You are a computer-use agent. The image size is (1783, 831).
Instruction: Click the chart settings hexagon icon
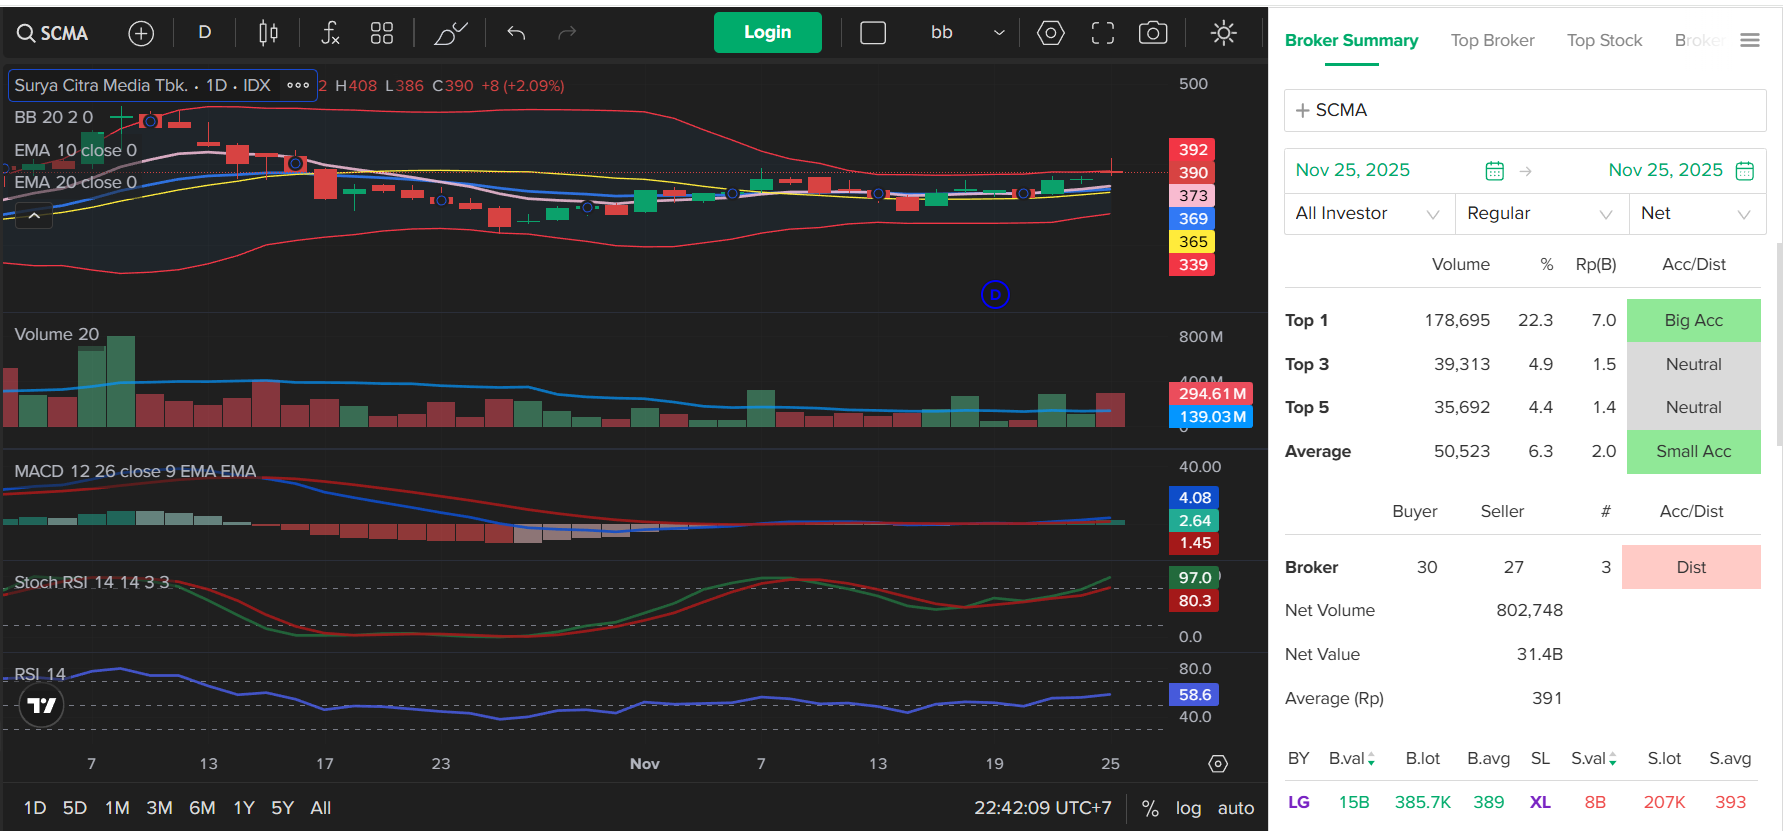pyautogui.click(x=1050, y=33)
